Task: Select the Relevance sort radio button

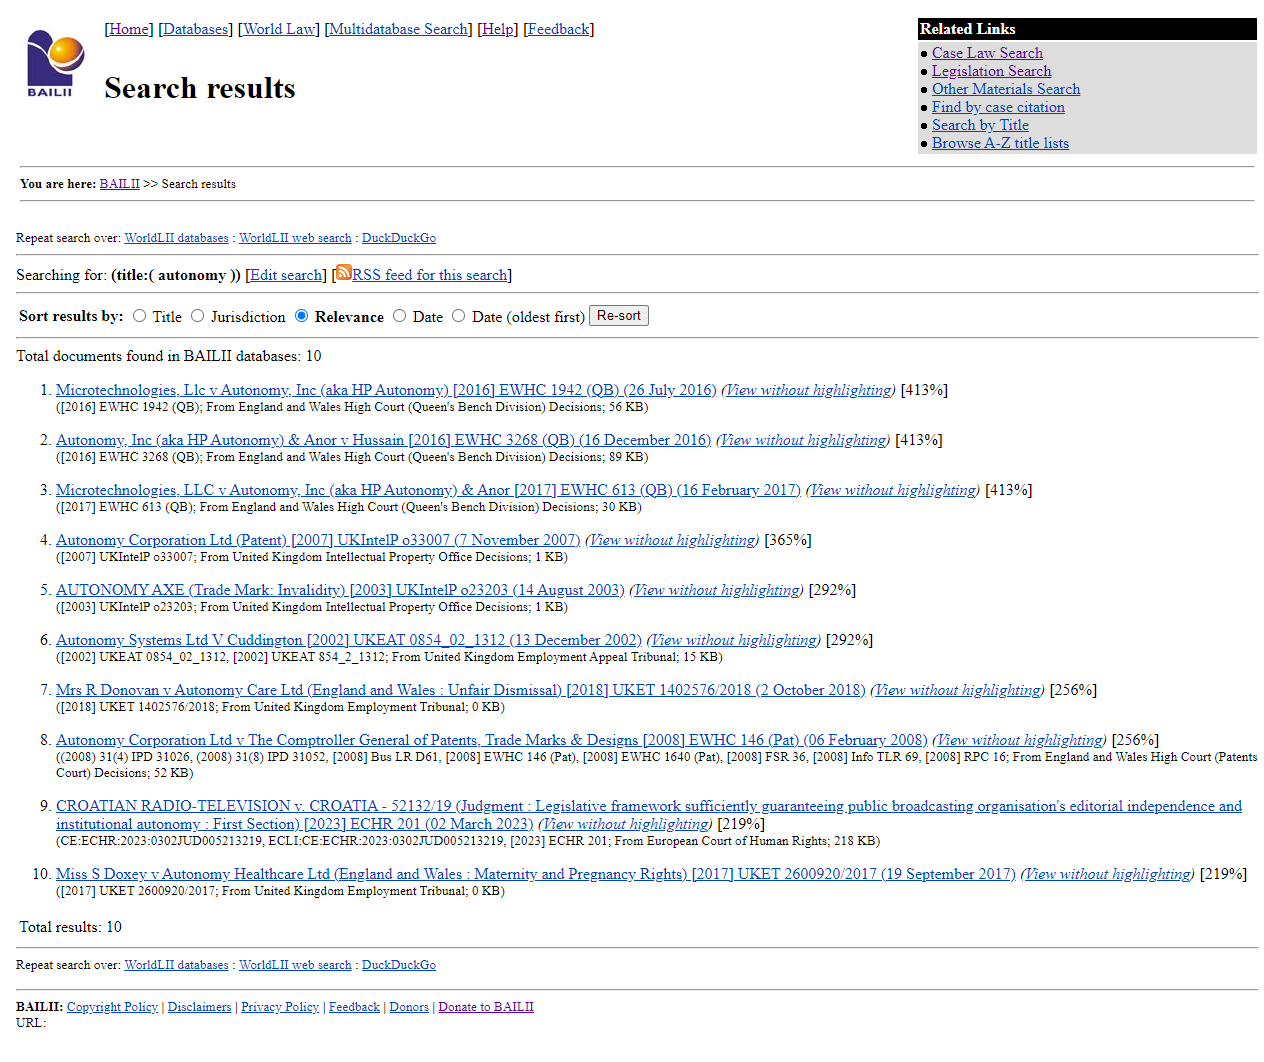Action: click(x=302, y=316)
